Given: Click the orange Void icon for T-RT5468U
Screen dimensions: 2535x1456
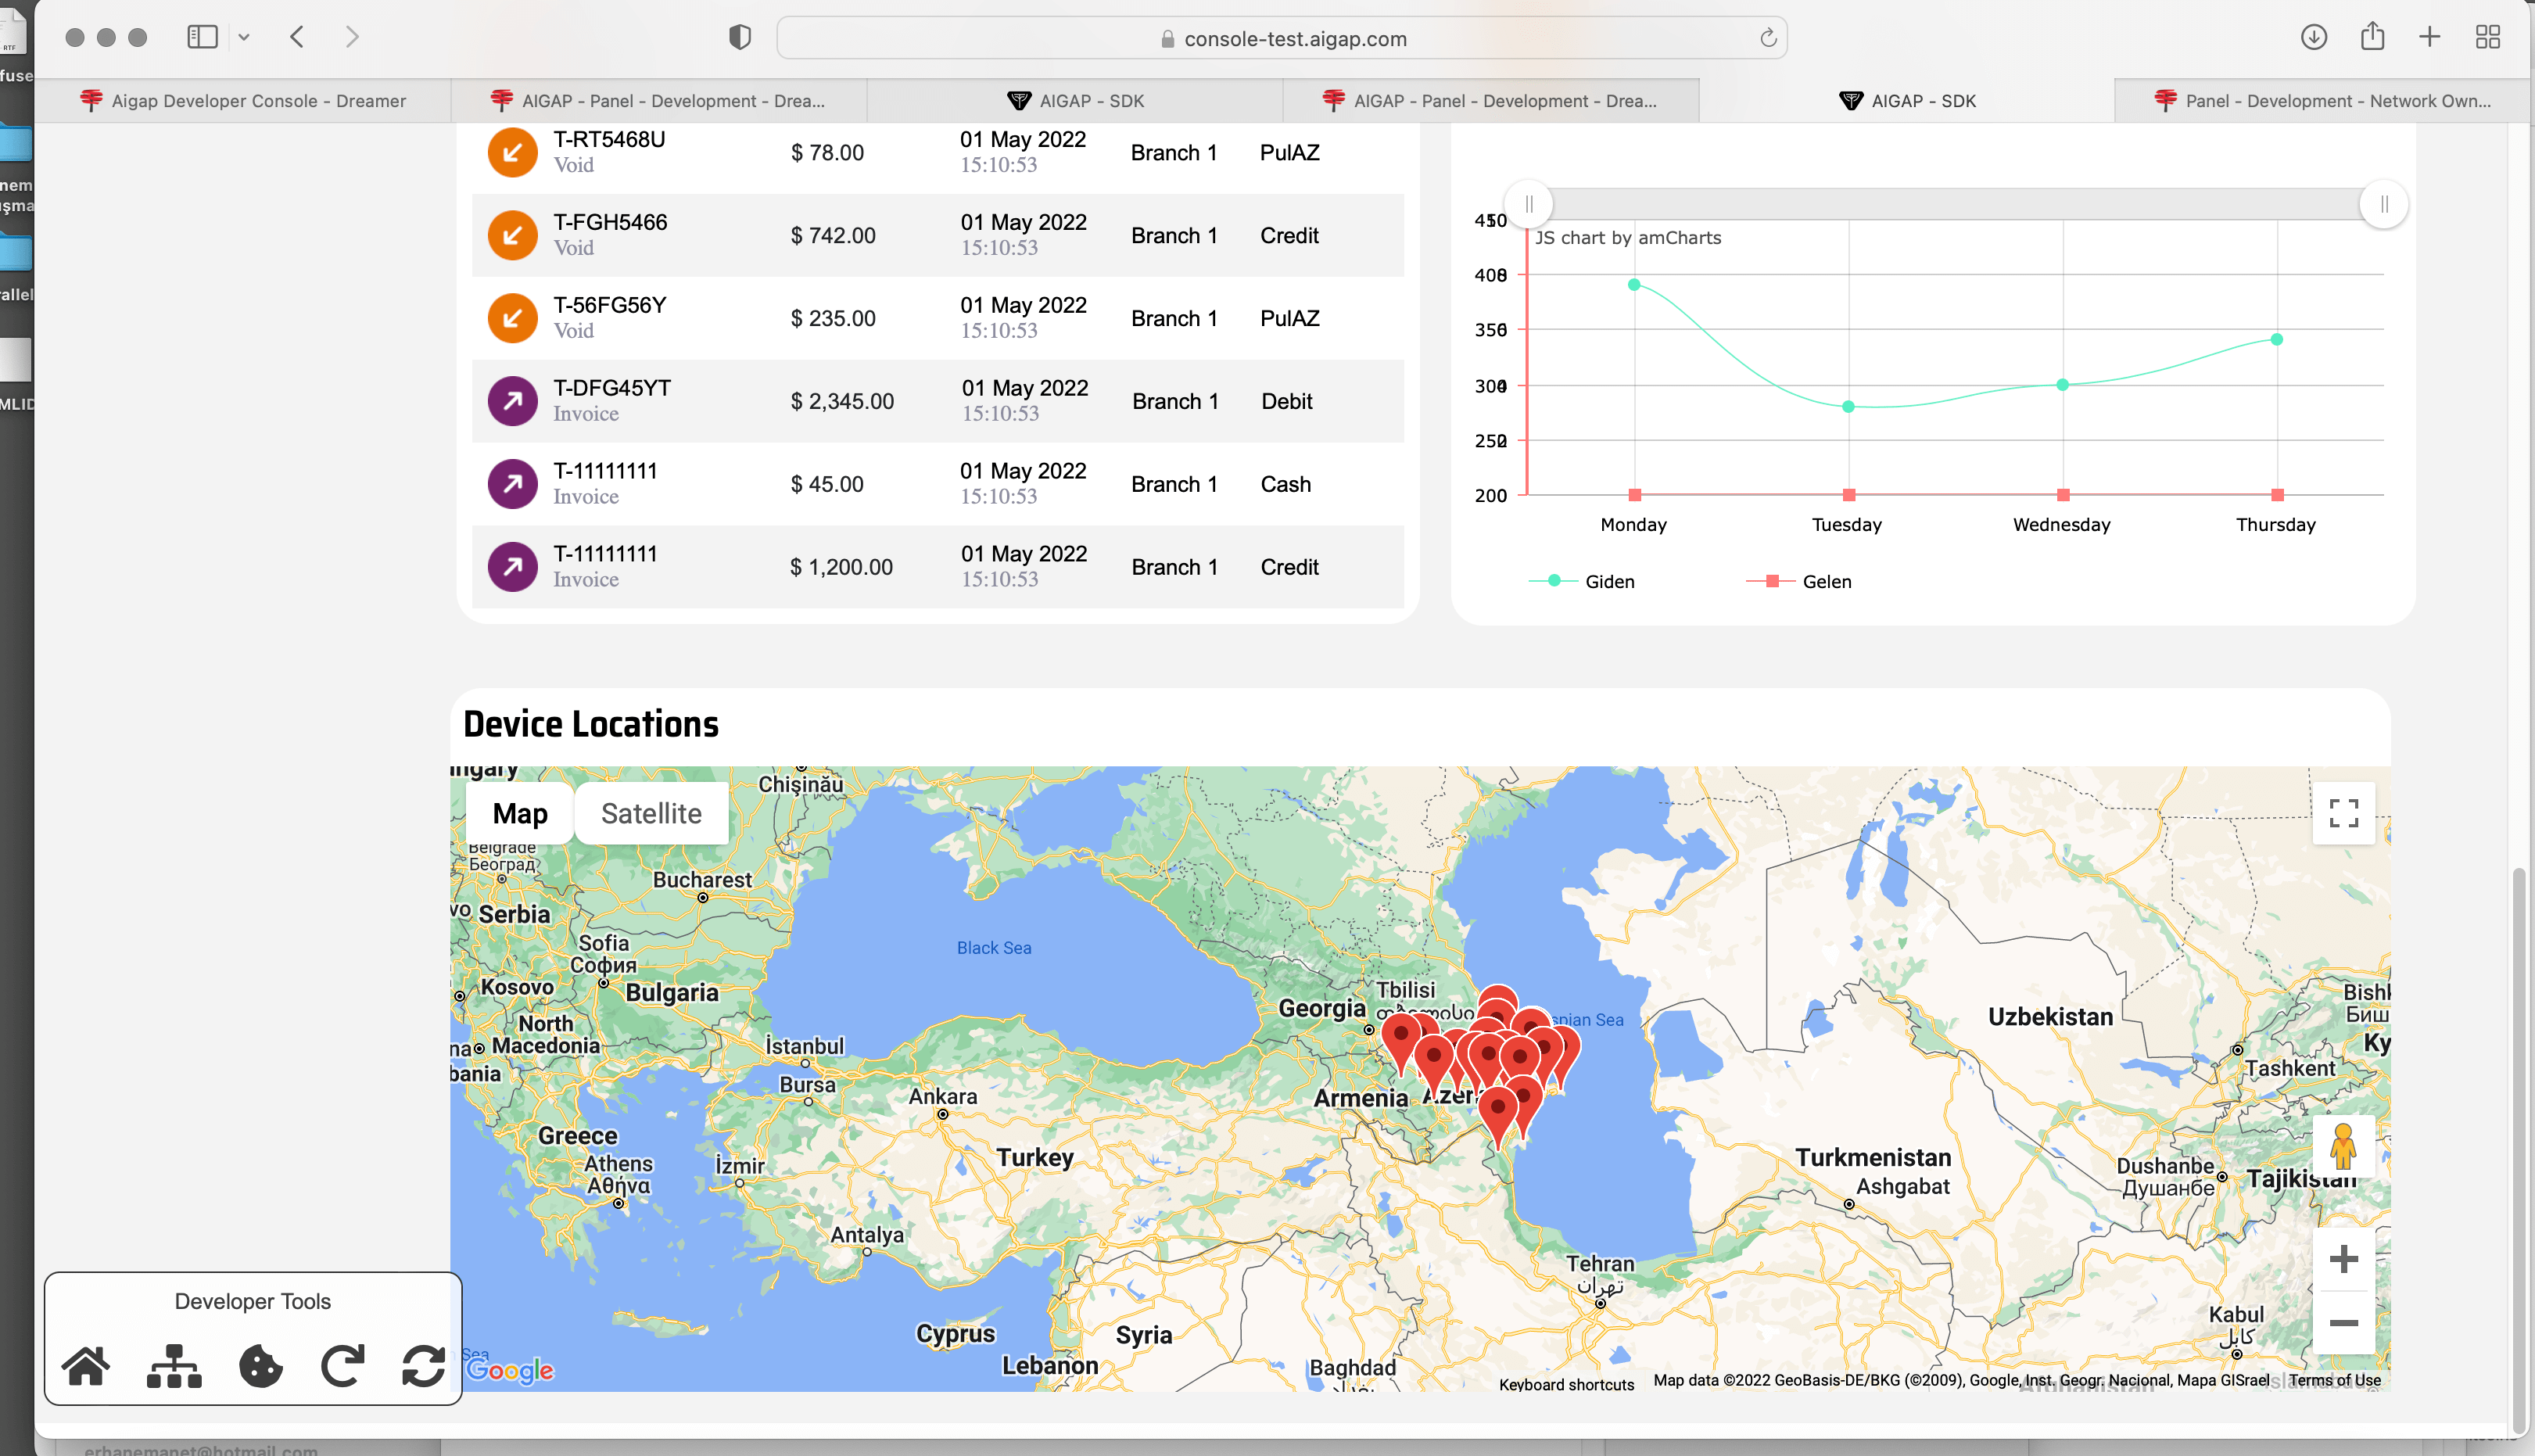Looking at the screenshot, I should click(512, 152).
